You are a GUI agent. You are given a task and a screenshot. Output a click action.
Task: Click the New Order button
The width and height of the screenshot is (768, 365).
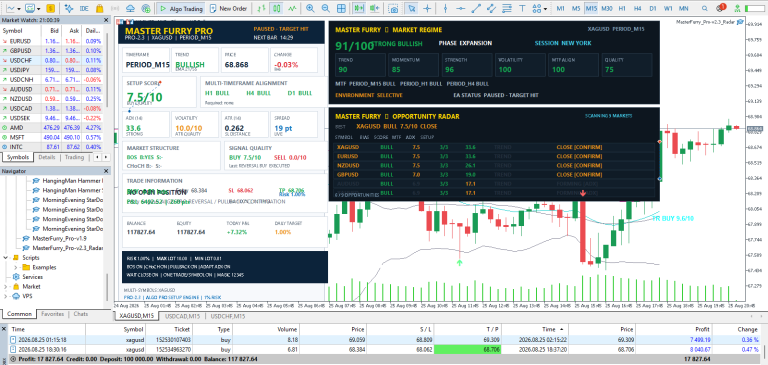229,8
